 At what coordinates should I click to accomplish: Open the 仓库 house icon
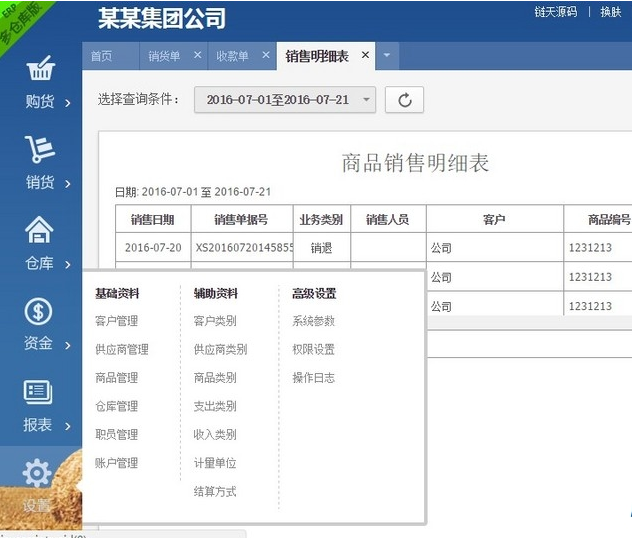coord(39,231)
